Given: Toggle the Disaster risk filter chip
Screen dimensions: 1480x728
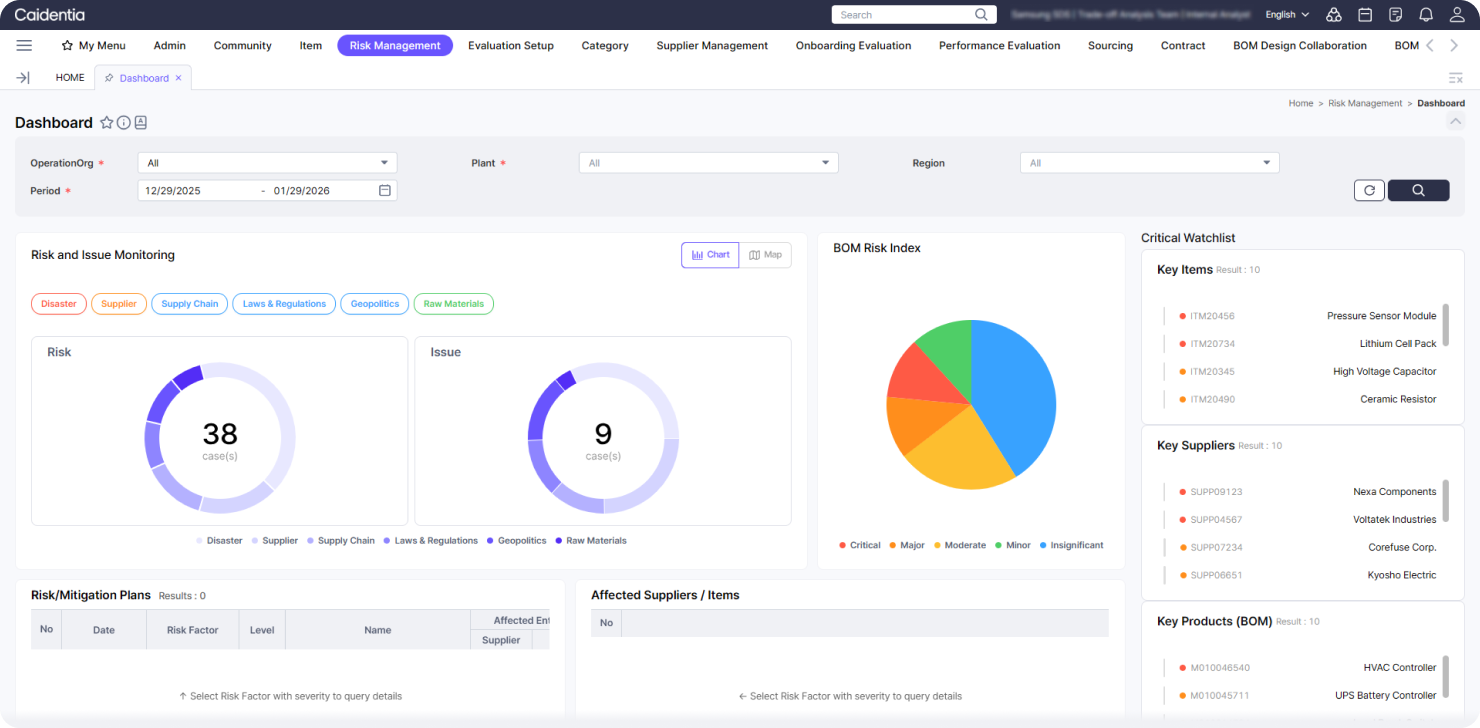Looking at the screenshot, I should [59, 304].
